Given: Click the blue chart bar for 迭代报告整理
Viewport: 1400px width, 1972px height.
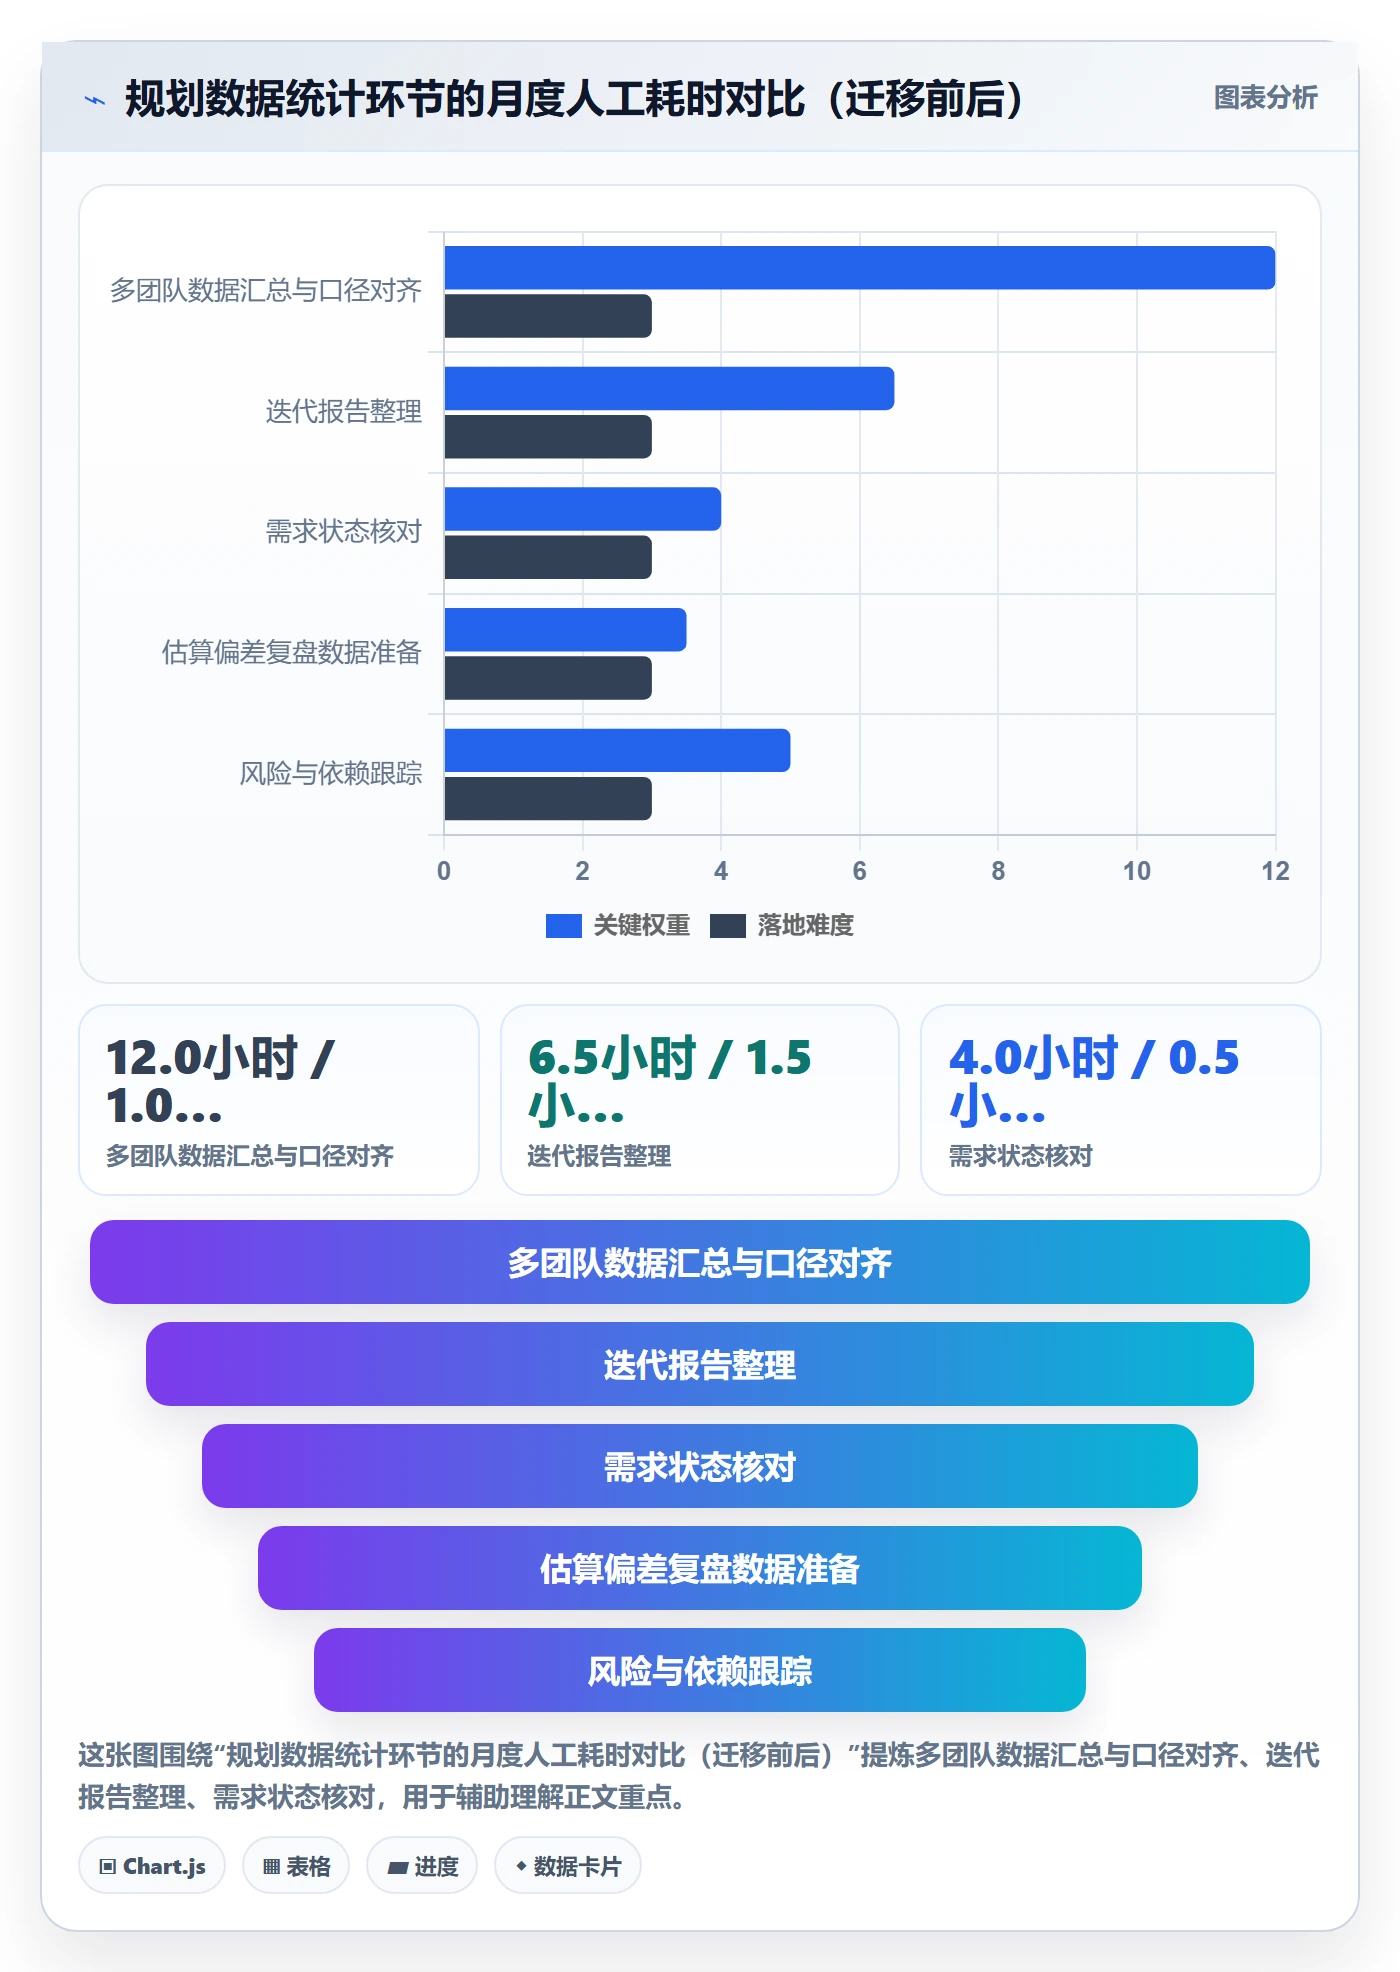Looking at the screenshot, I should point(669,388).
